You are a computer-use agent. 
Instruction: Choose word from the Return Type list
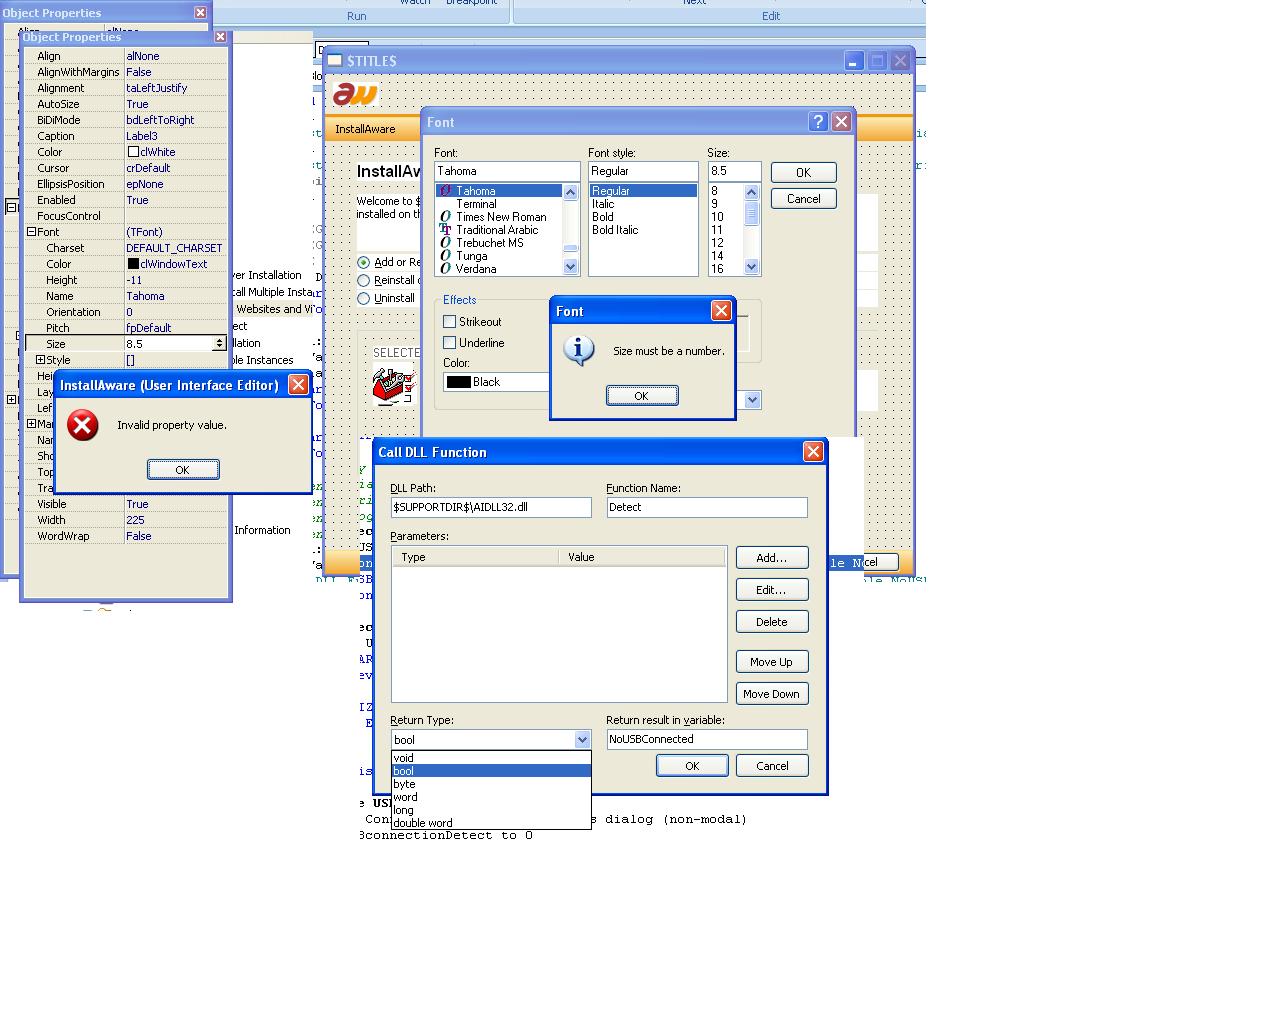(x=491, y=797)
